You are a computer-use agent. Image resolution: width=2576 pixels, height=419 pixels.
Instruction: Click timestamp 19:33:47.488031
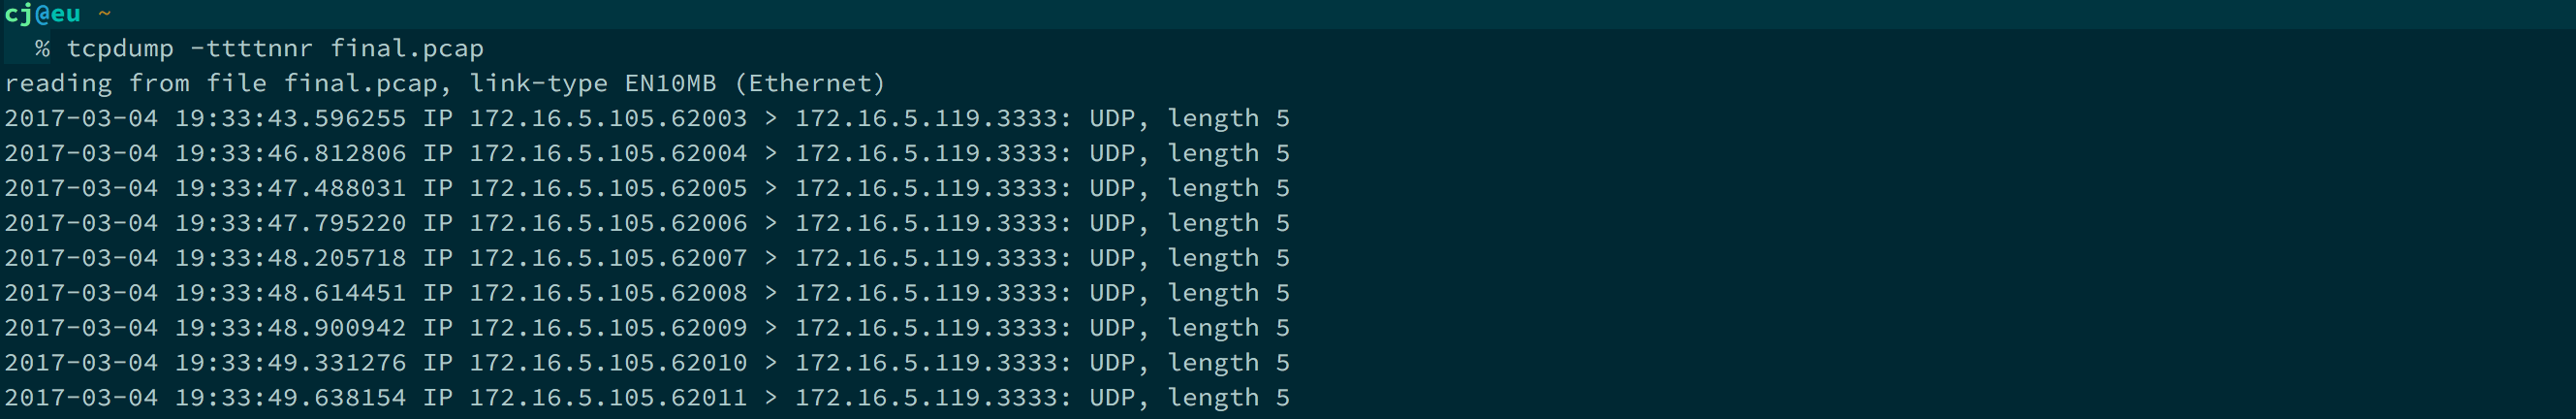coord(290,189)
